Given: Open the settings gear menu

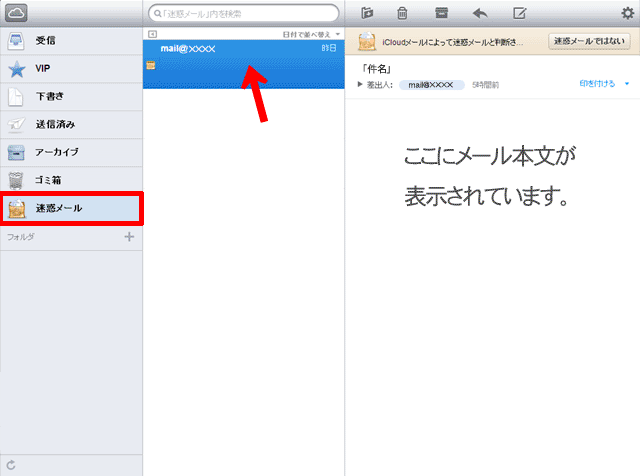Looking at the screenshot, I should tap(627, 12).
